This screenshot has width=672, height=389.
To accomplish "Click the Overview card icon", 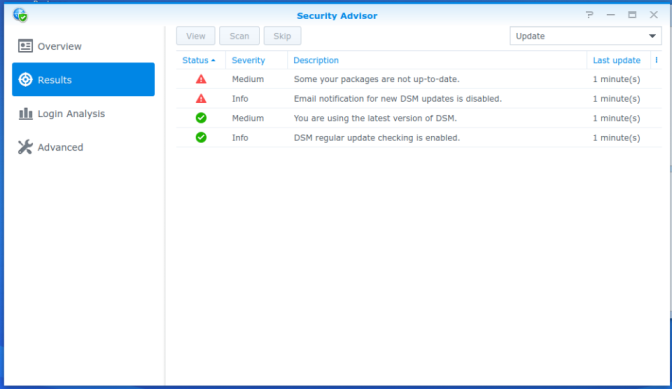I will [25, 46].
